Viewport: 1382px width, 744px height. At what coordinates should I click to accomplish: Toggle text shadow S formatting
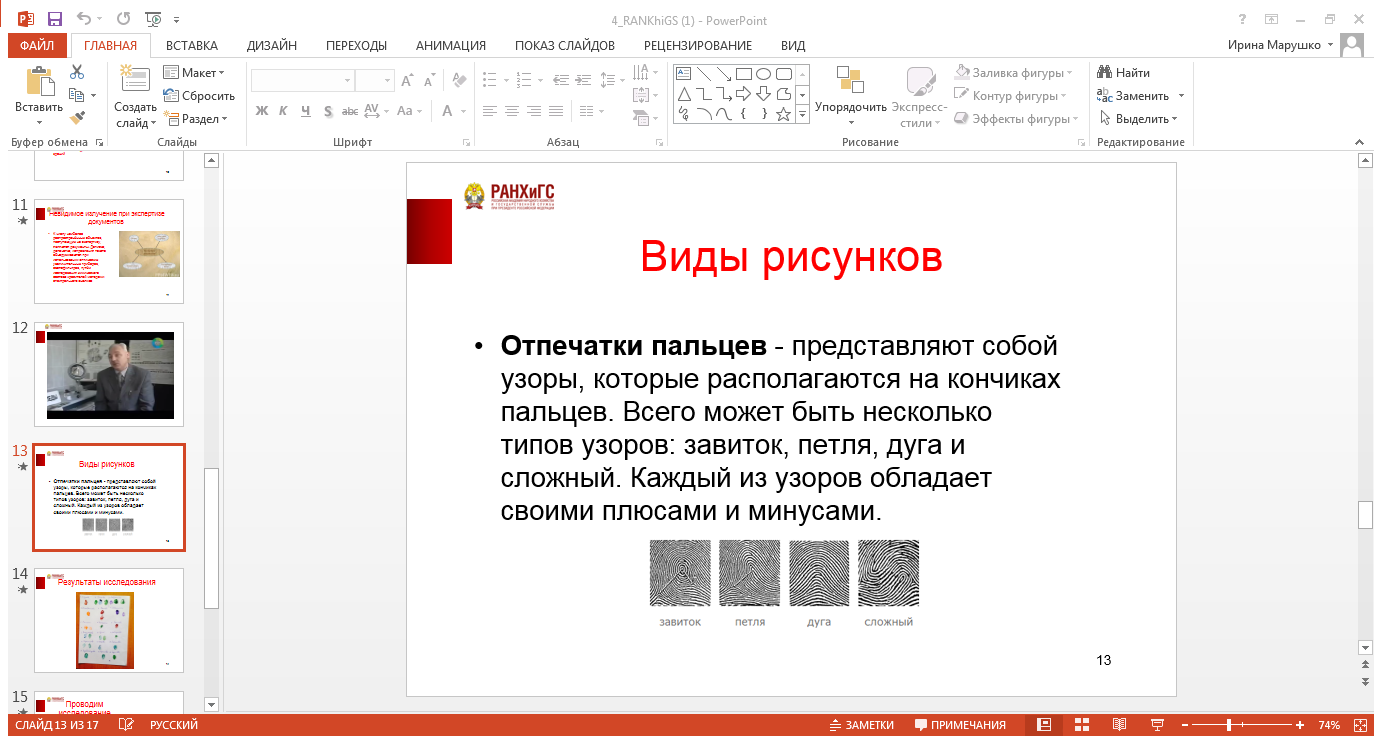tap(327, 111)
